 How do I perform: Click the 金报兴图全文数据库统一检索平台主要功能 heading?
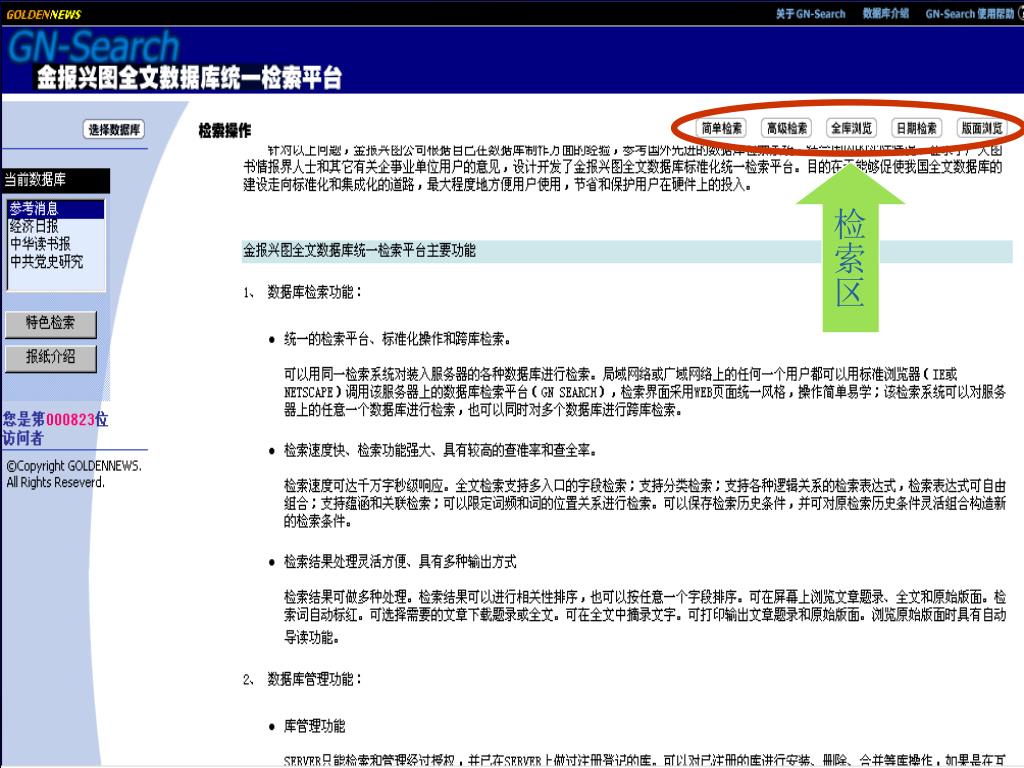click(359, 251)
